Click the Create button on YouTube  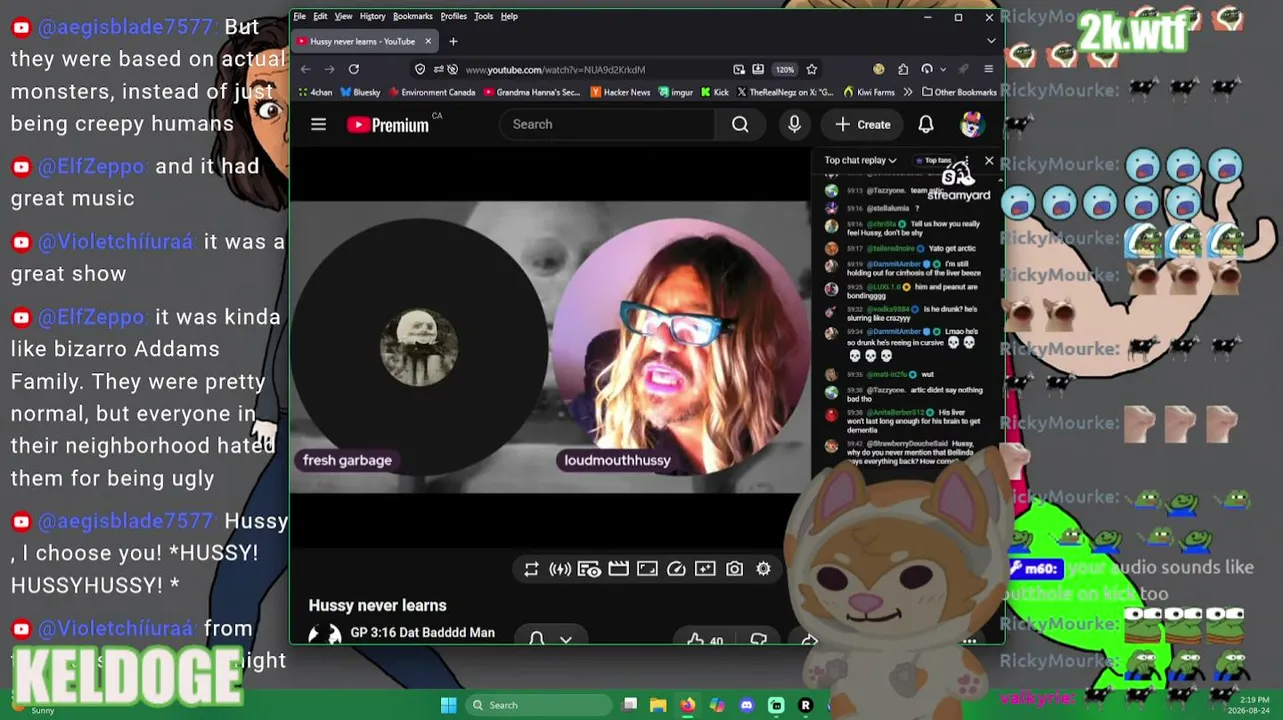[862, 124]
